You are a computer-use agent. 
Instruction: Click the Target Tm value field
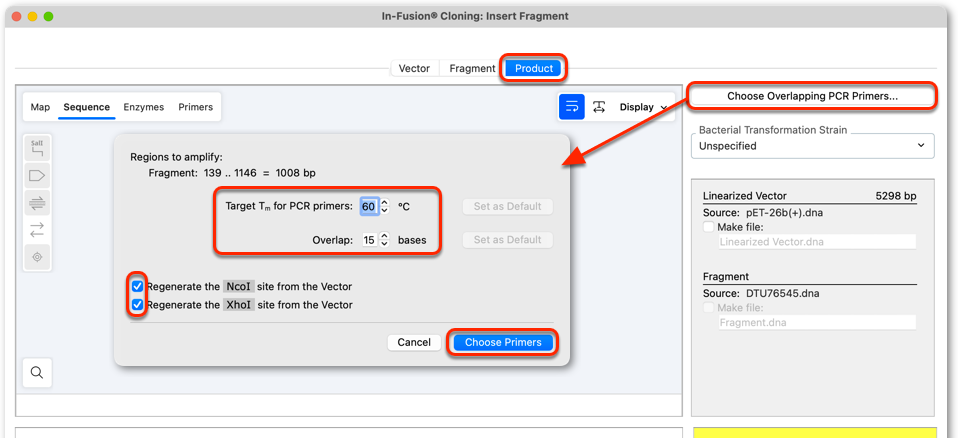(x=369, y=206)
